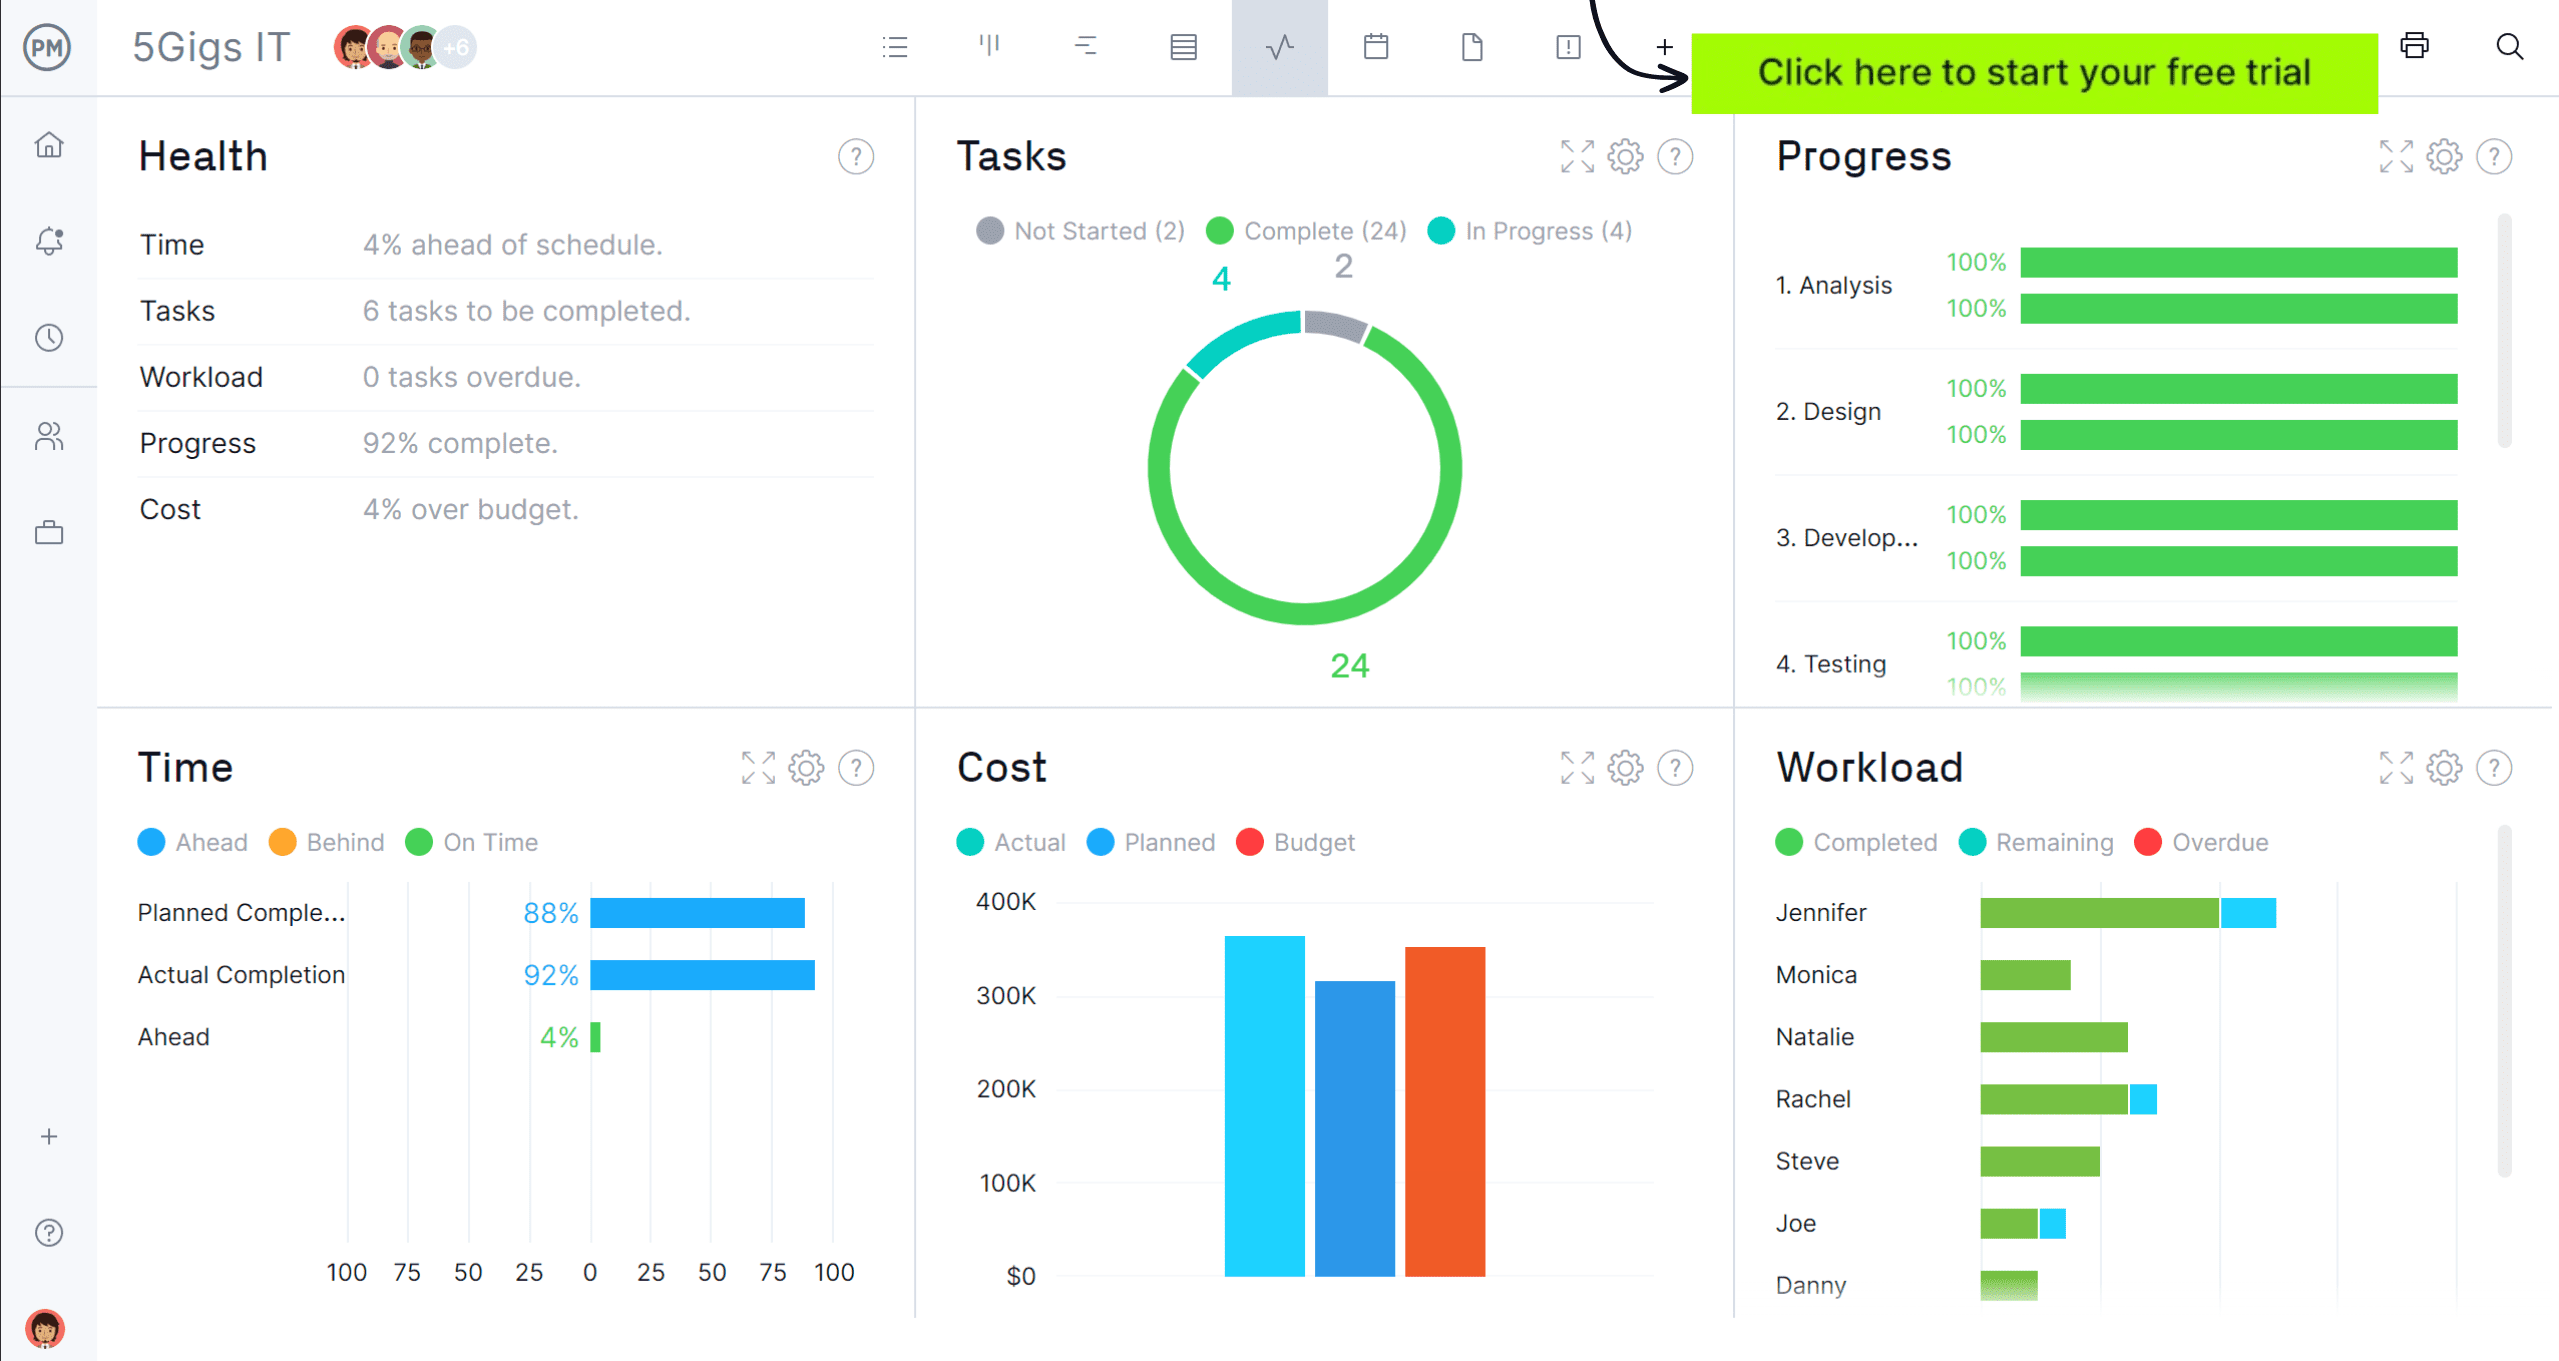This screenshot has height=1361, width=2559.
Task: Click the people/team members icon
Action: 49,437
